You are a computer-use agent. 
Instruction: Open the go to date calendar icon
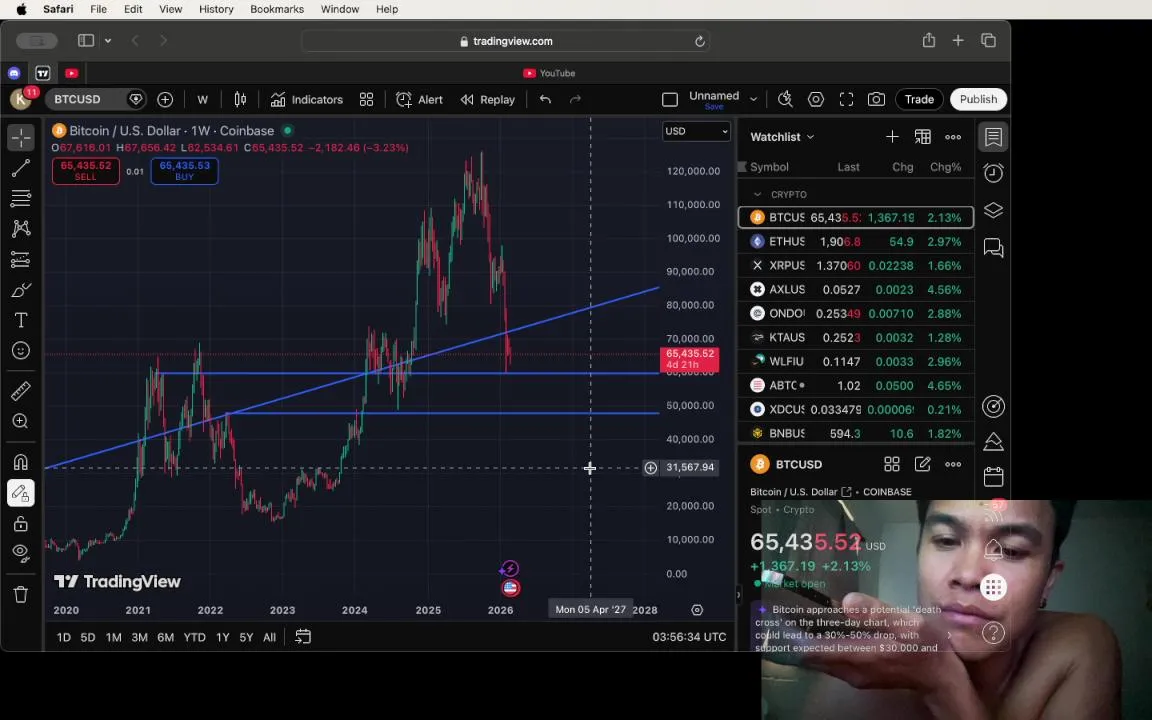[303, 636]
